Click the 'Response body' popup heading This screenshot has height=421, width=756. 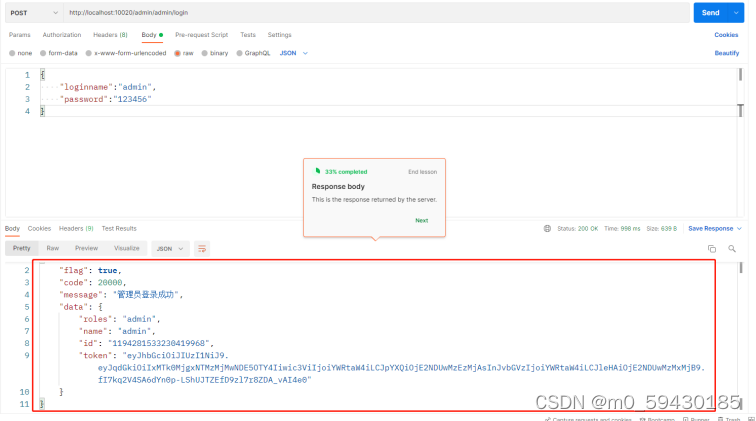click(x=338, y=187)
